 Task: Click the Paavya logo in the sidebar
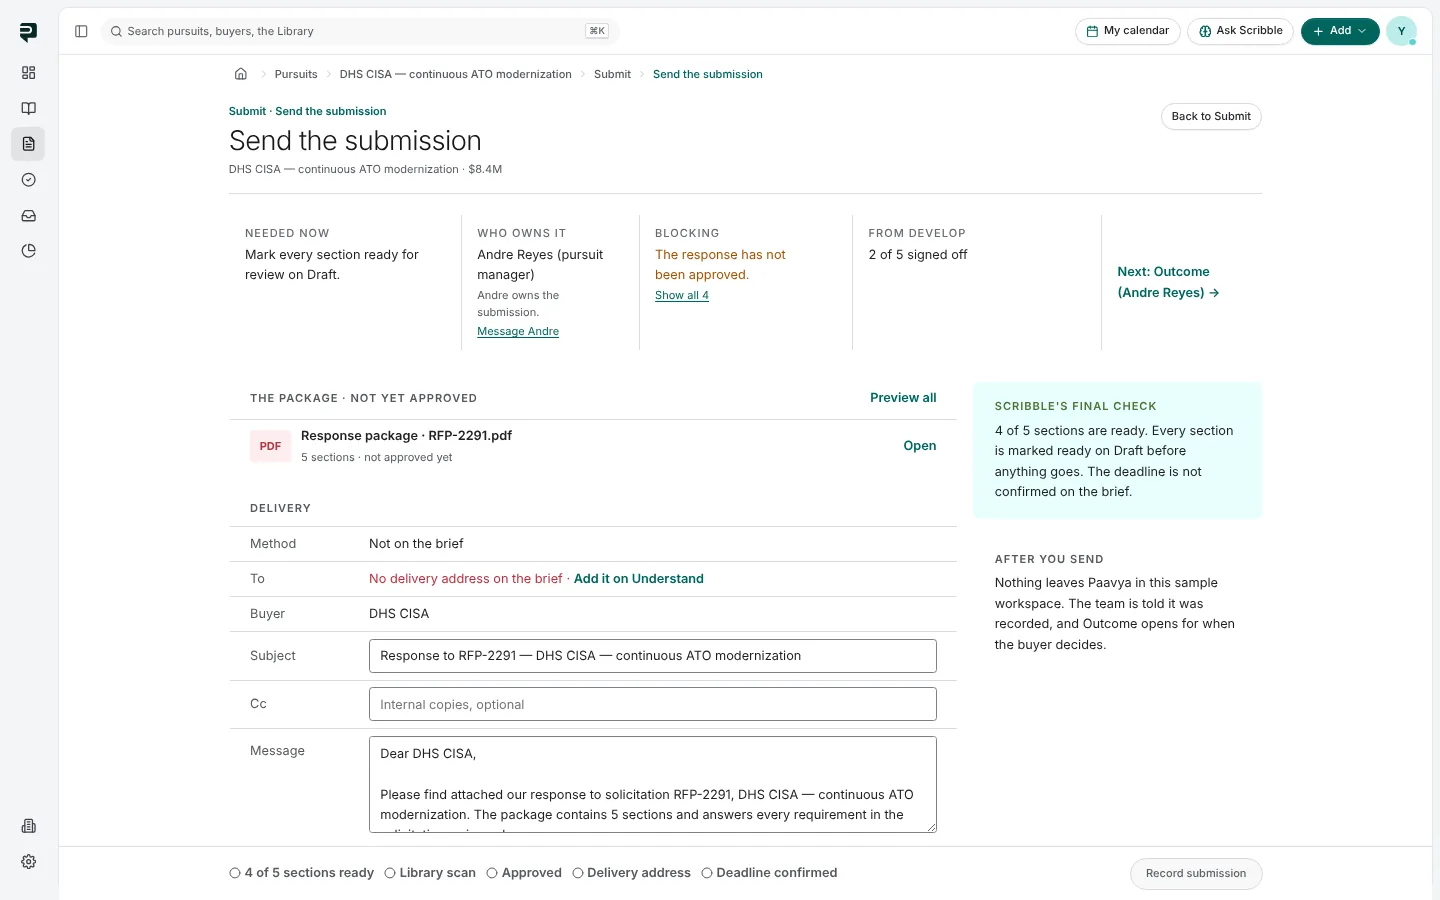28,32
